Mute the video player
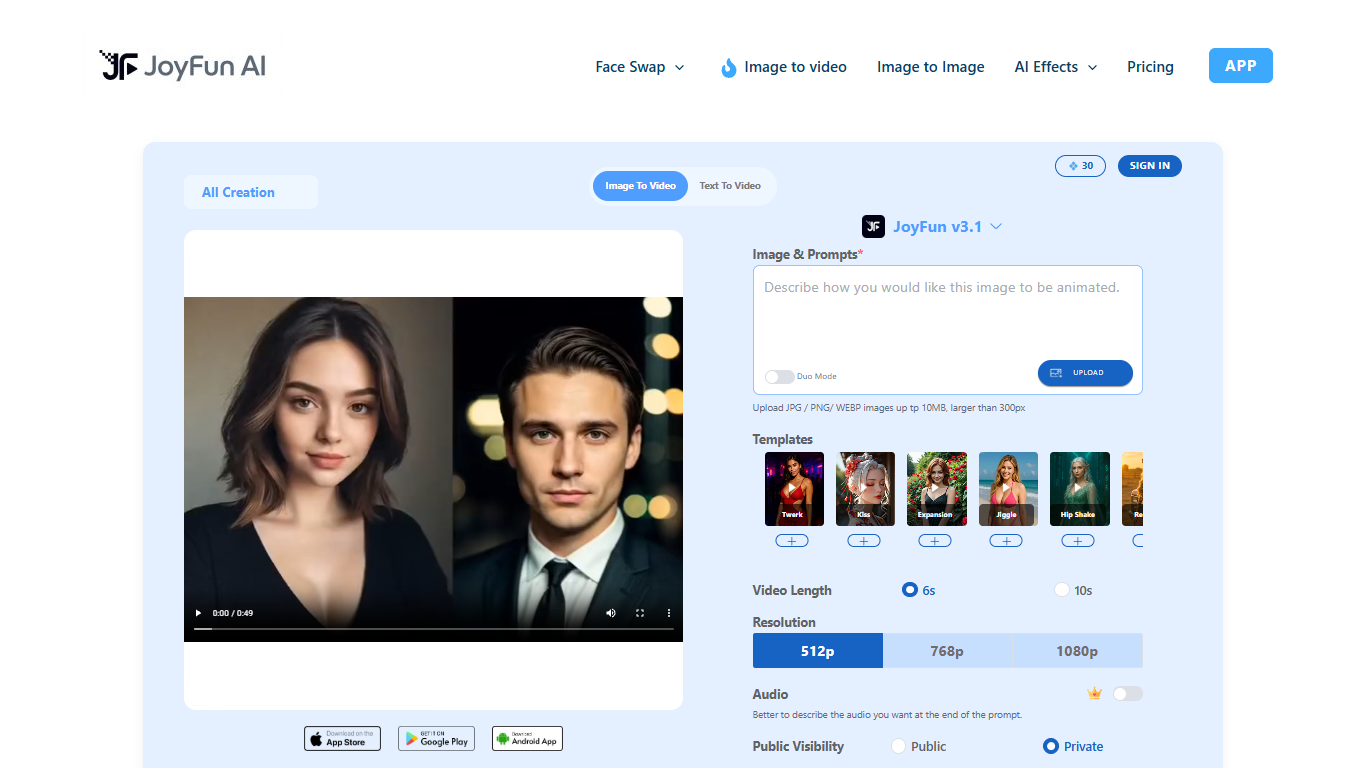The image size is (1366, 768). coord(610,613)
